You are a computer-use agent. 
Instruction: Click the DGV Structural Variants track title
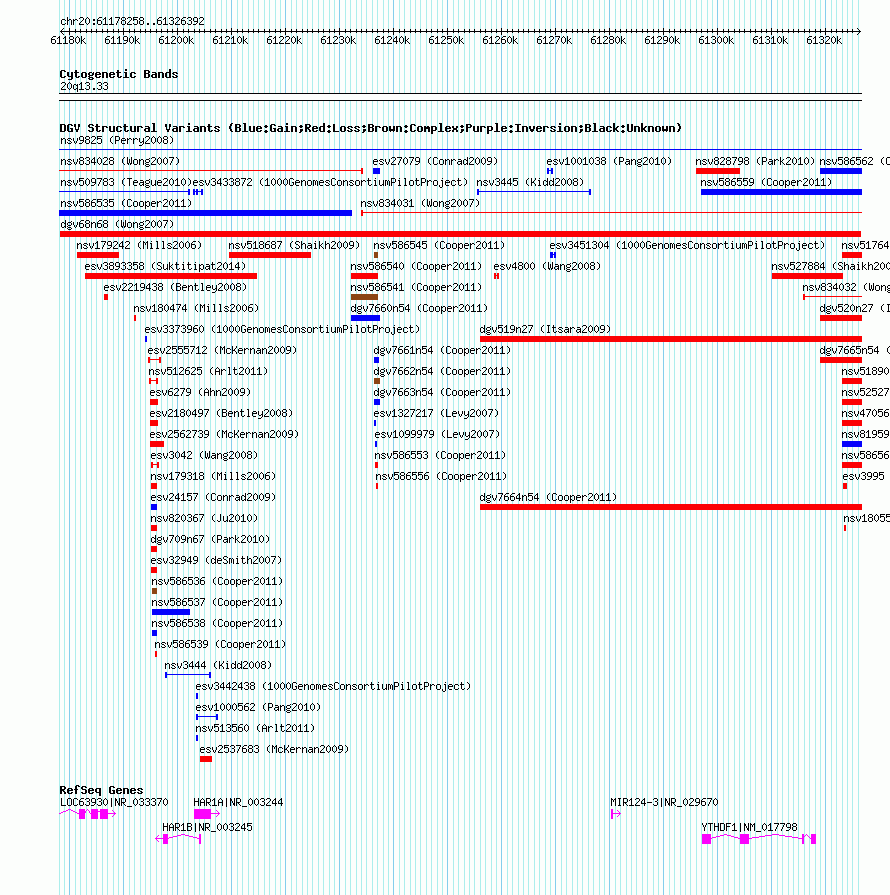pyautogui.click(x=371, y=128)
